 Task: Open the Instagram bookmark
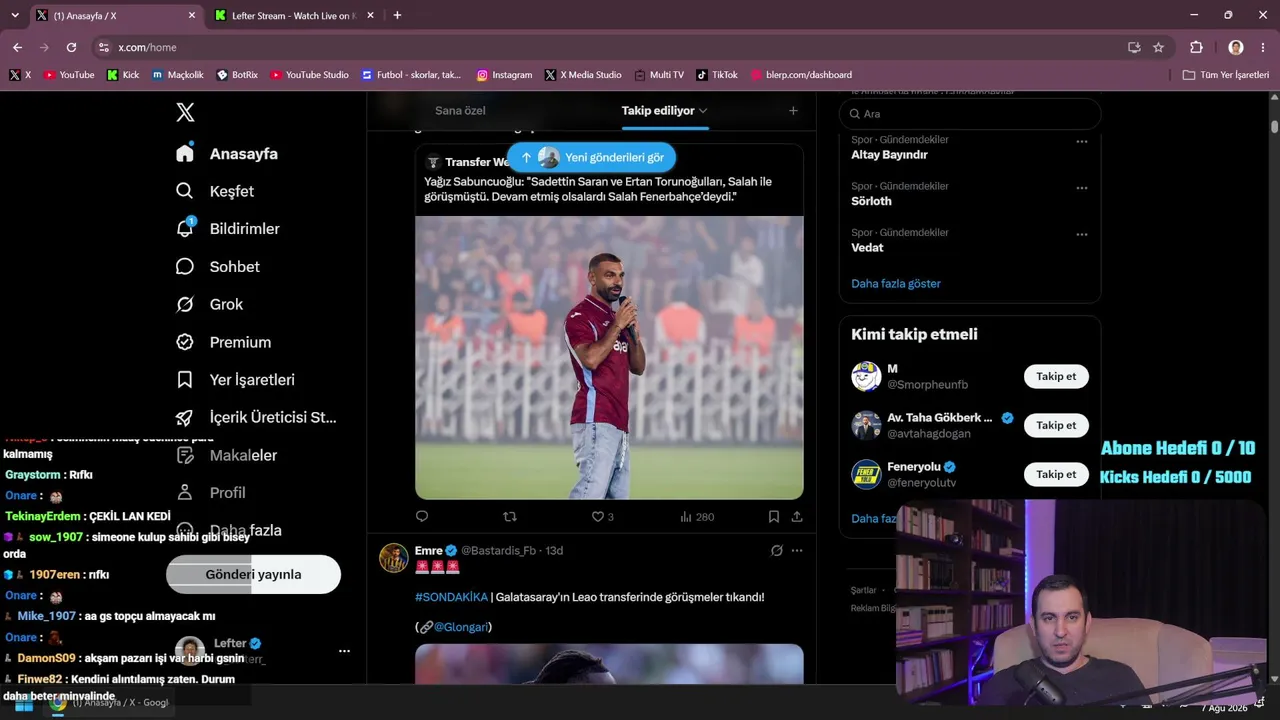[504, 75]
